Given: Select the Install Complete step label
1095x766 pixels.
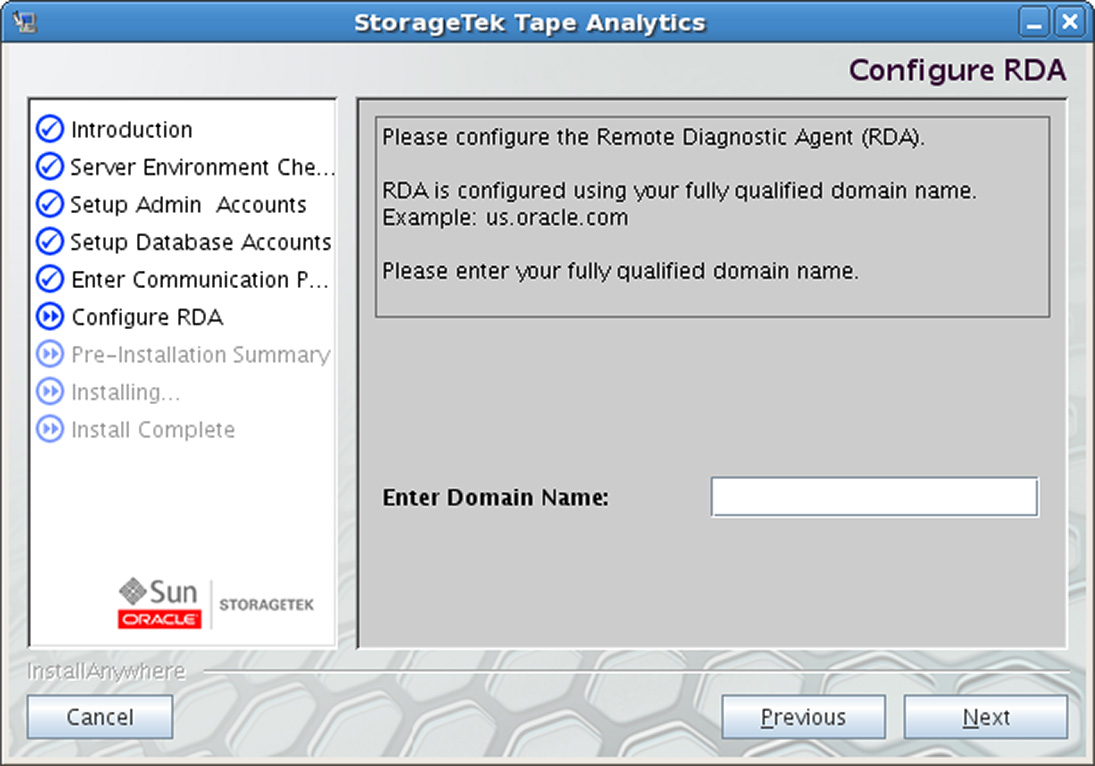Looking at the screenshot, I should pos(153,430).
